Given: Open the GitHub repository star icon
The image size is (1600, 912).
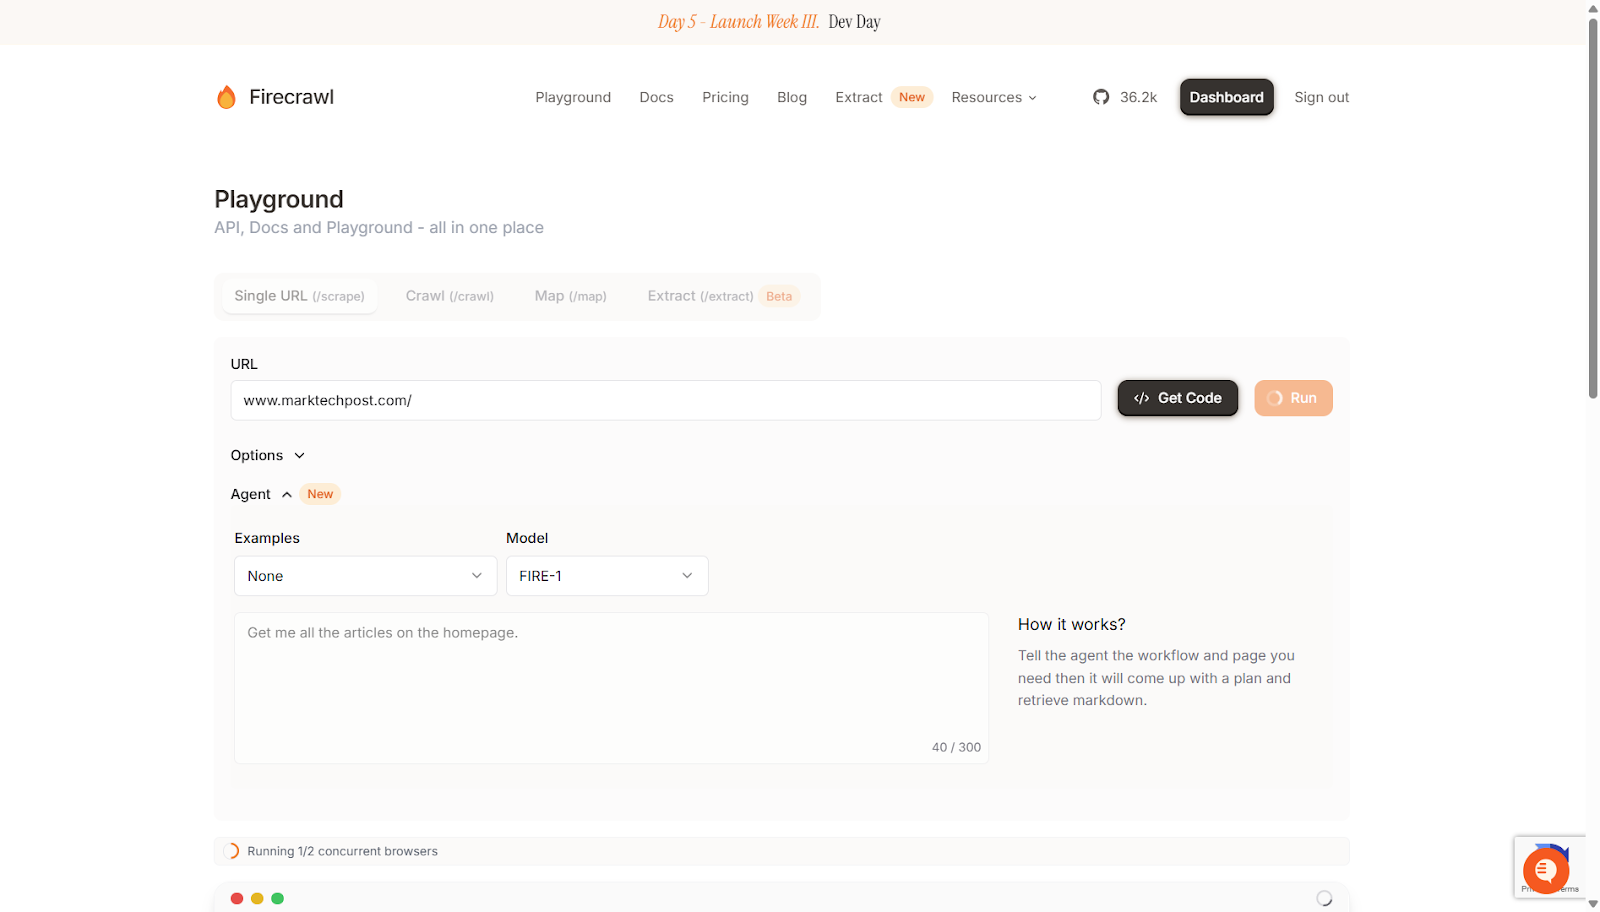Looking at the screenshot, I should coord(1101,97).
